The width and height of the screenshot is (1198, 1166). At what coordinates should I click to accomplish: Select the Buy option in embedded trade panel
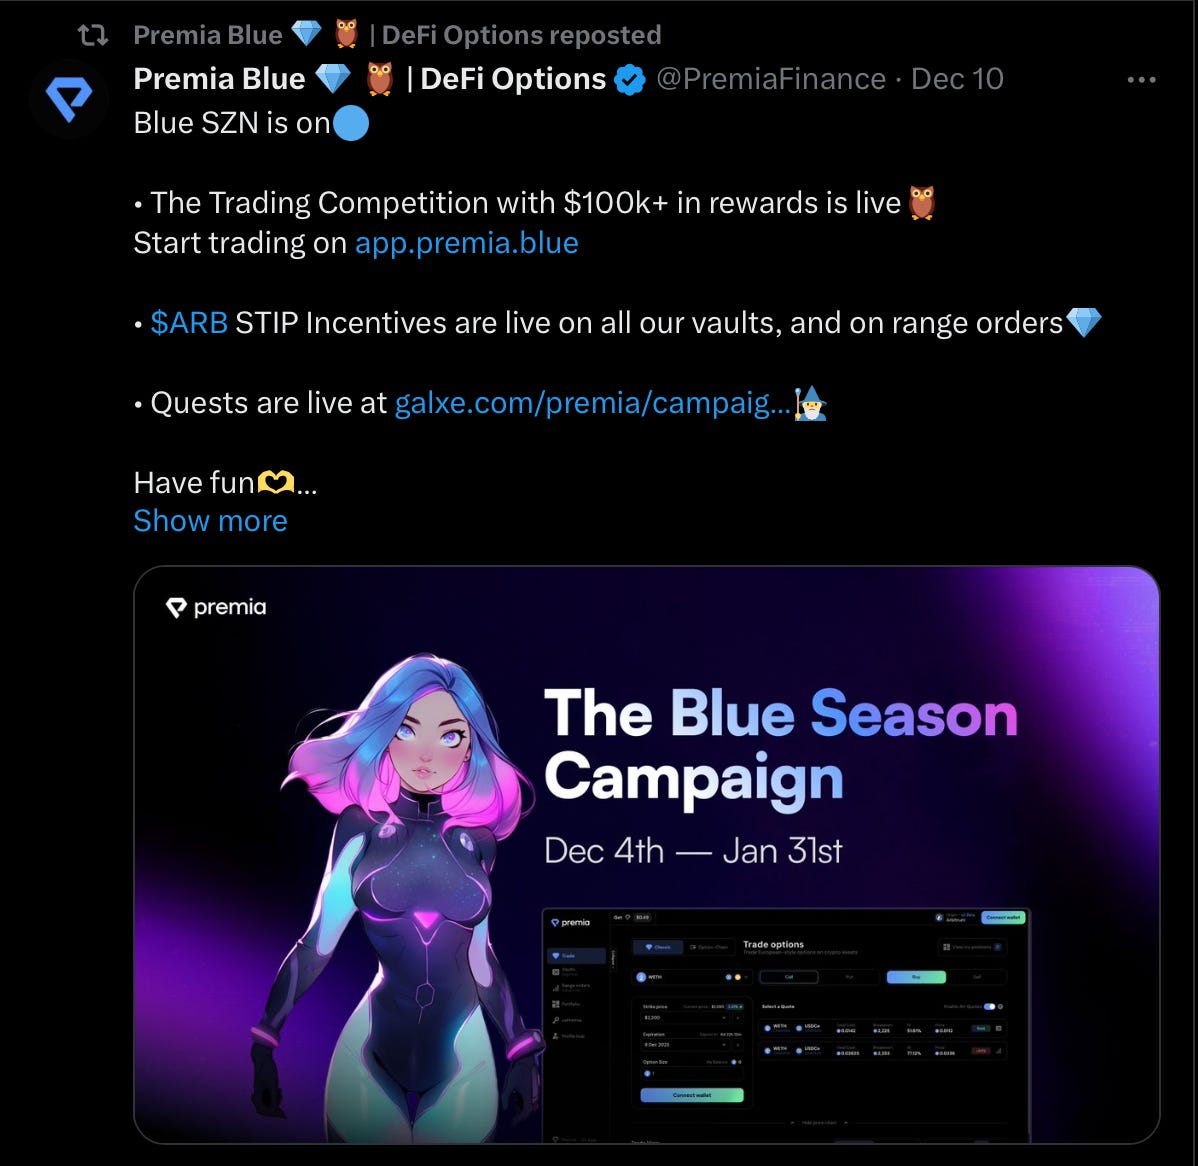(x=916, y=977)
